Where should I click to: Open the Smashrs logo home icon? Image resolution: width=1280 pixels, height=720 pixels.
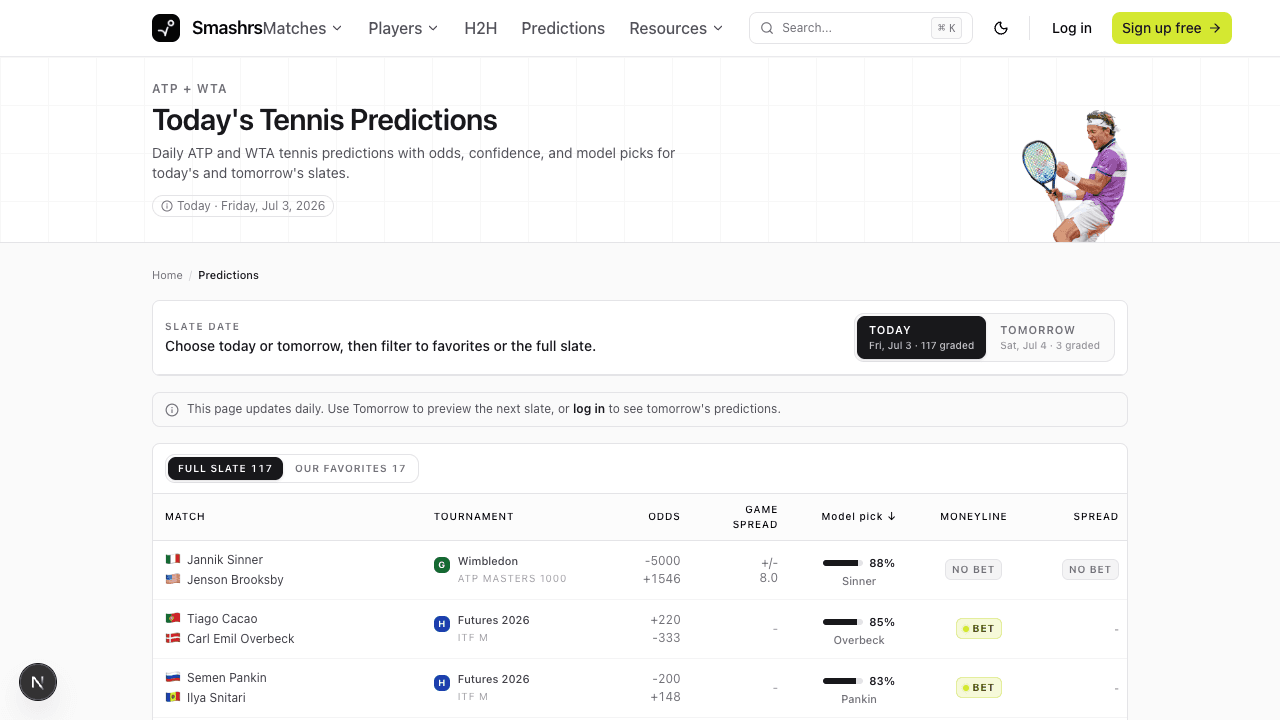click(x=166, y=28)
